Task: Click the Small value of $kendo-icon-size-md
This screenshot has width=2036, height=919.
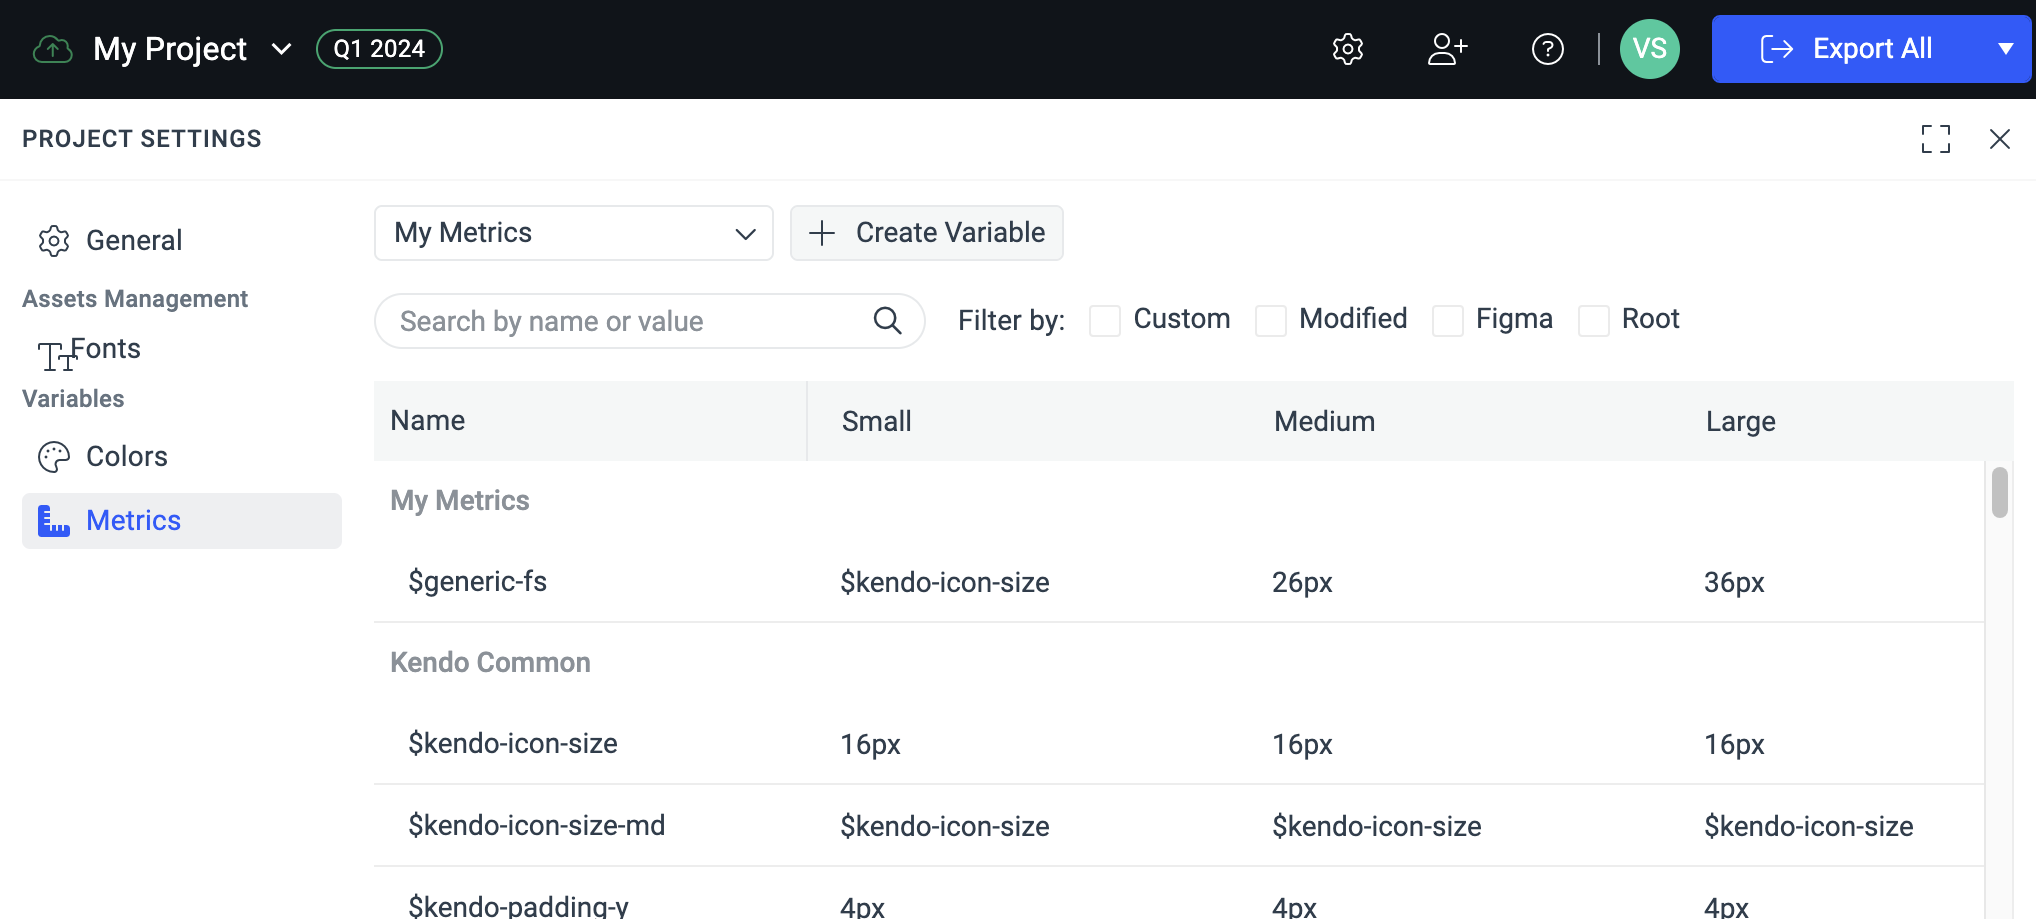Action: click(x=944, y=827)
